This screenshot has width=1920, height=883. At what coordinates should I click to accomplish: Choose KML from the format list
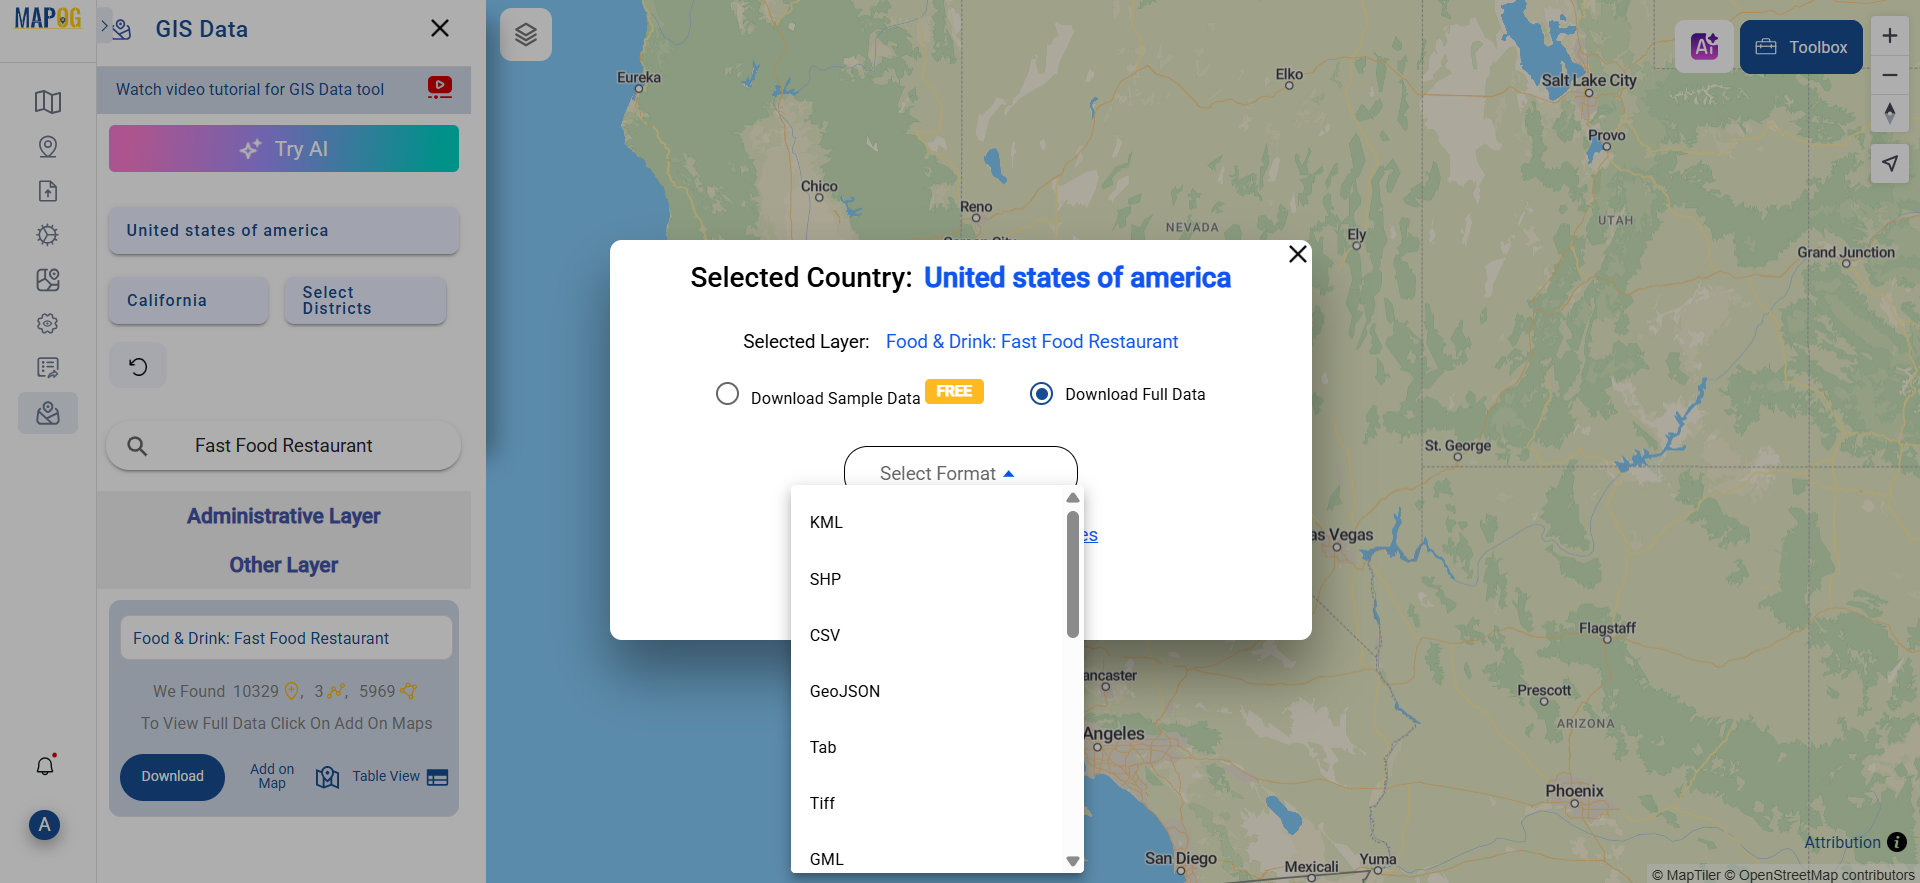coord(826,522)
